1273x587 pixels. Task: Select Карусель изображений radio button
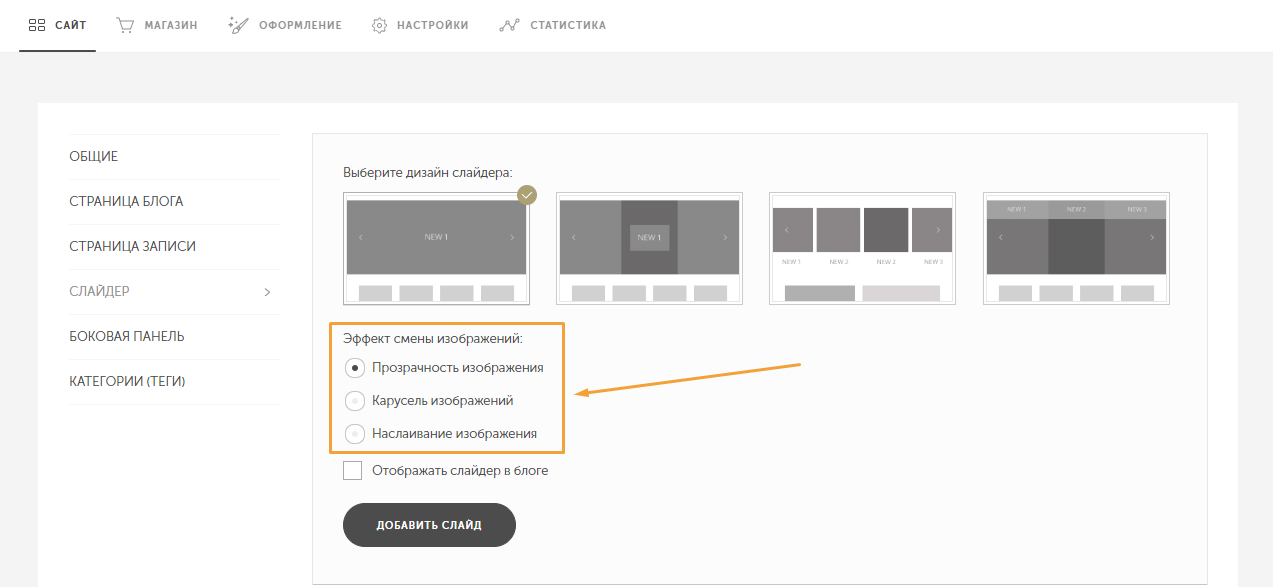click(354, 401)
